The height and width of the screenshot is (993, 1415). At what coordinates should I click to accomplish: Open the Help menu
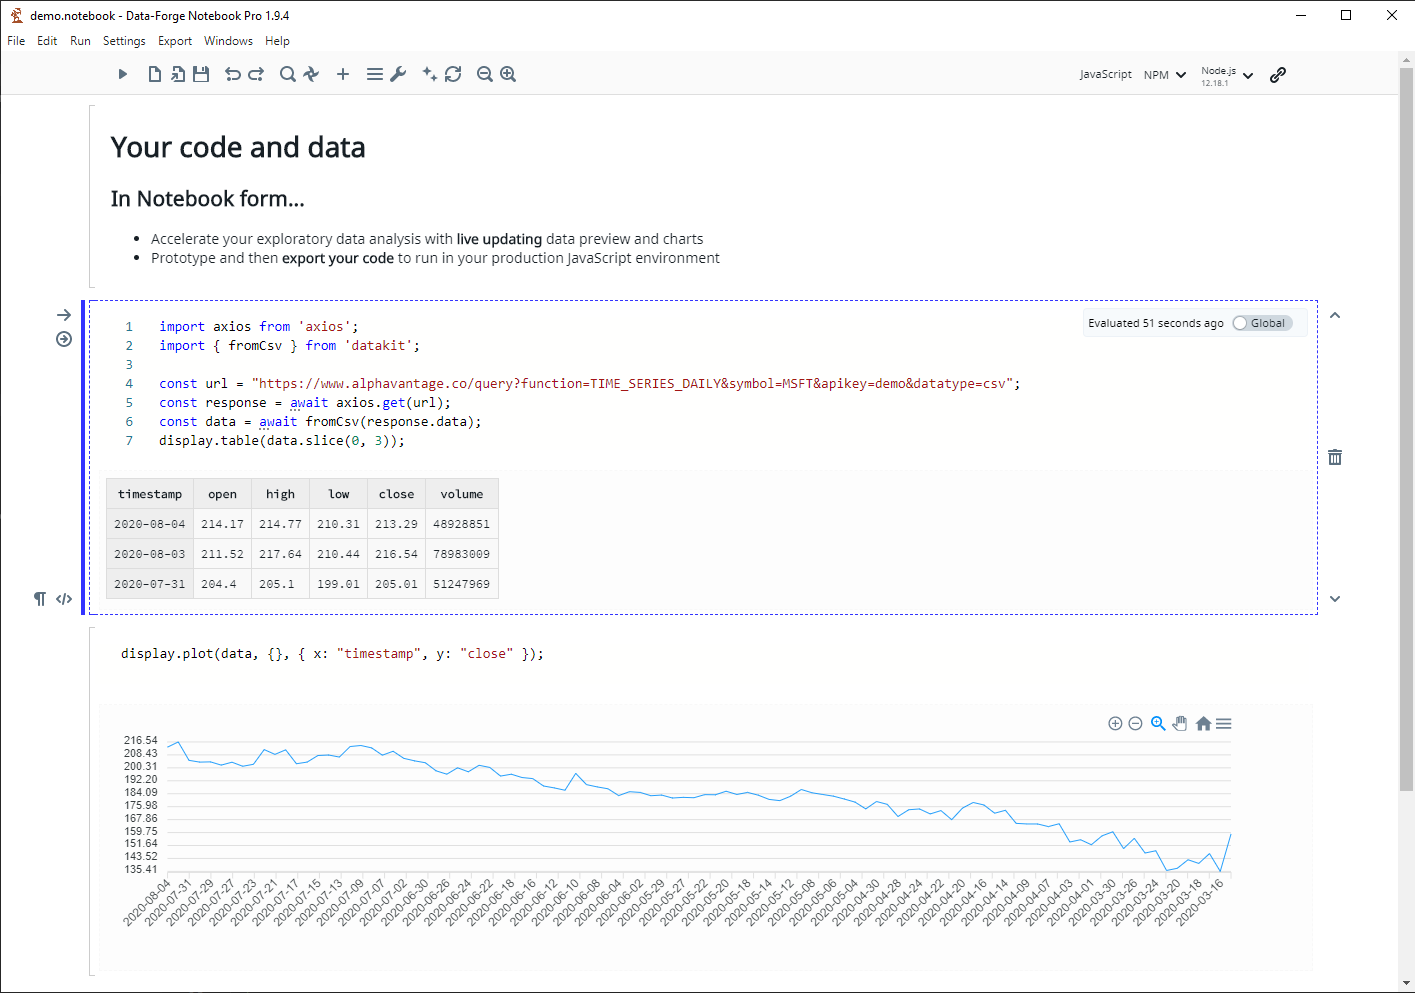click(277, 41)
